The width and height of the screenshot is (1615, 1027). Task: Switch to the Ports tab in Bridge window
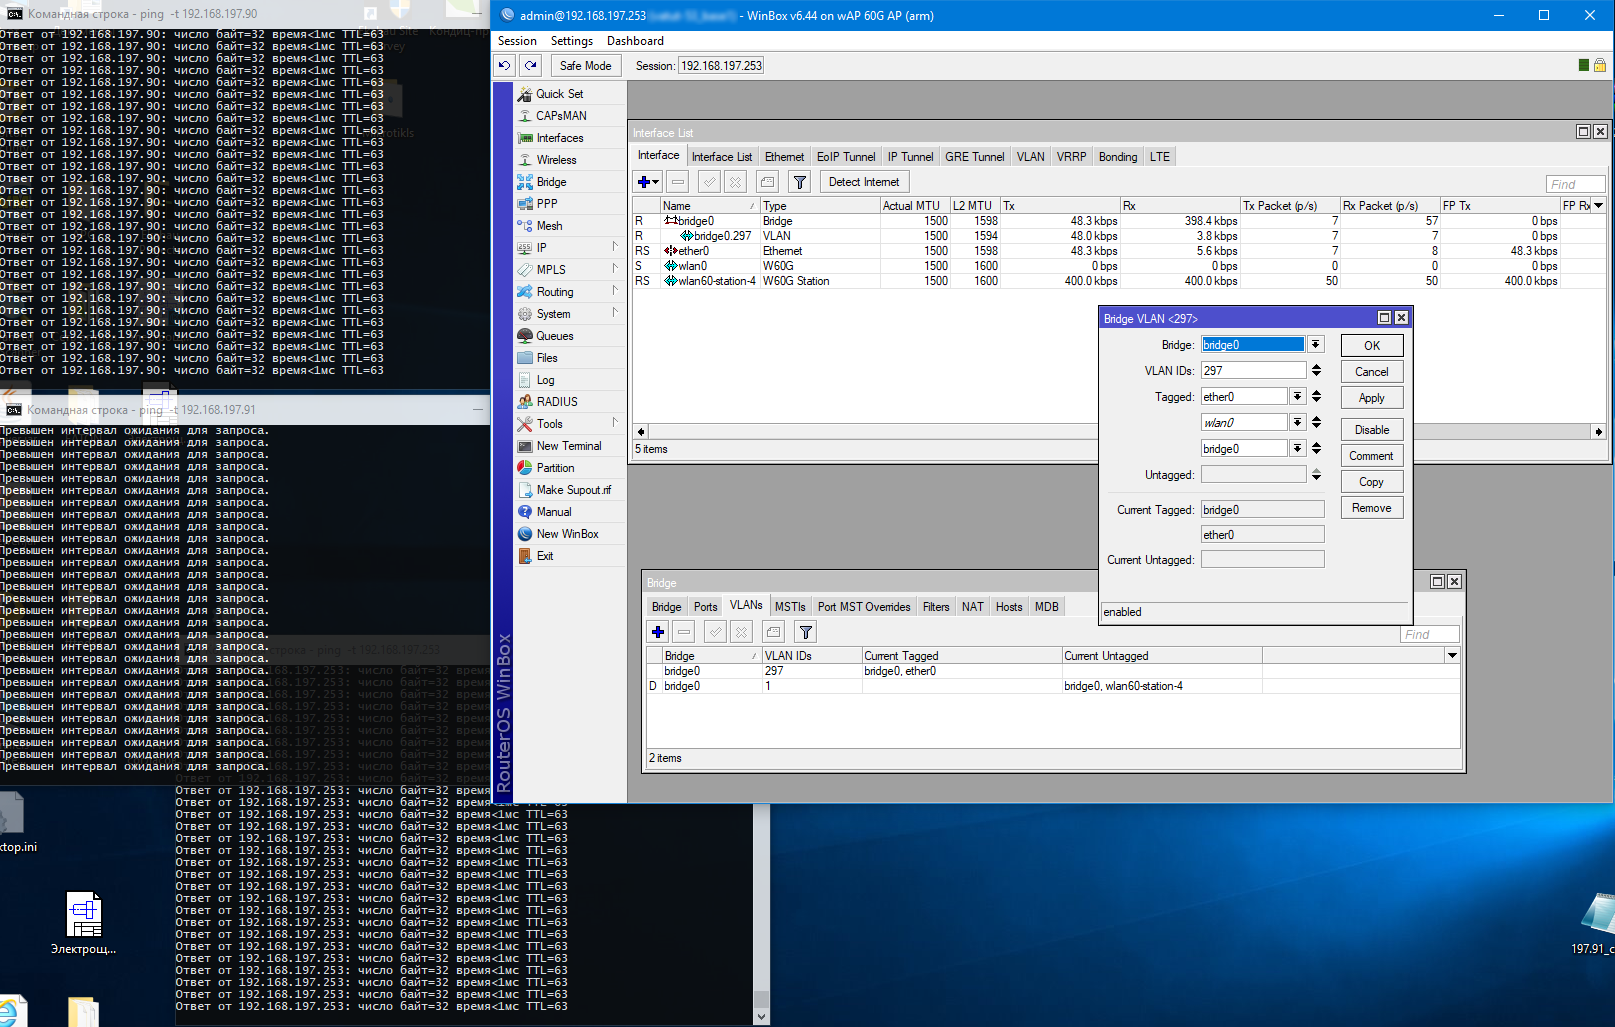point(705,607)
